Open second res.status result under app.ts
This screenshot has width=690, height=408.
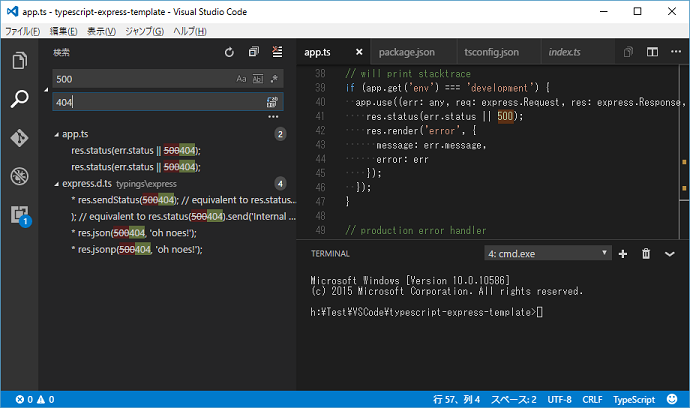(136, 167)
